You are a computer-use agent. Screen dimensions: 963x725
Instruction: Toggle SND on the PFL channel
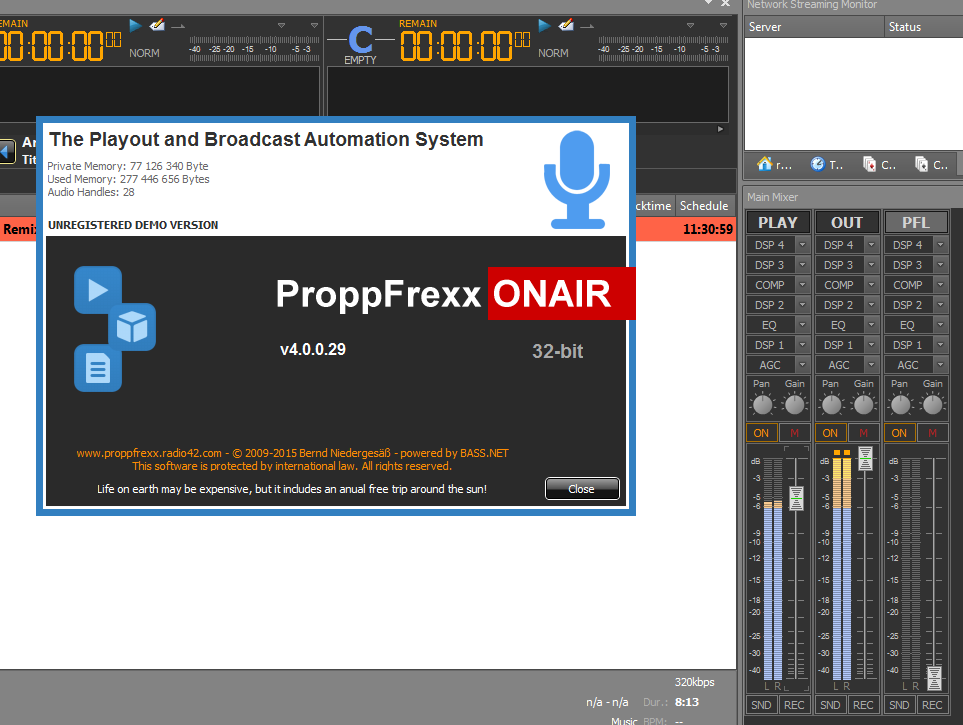pos(899,705)
